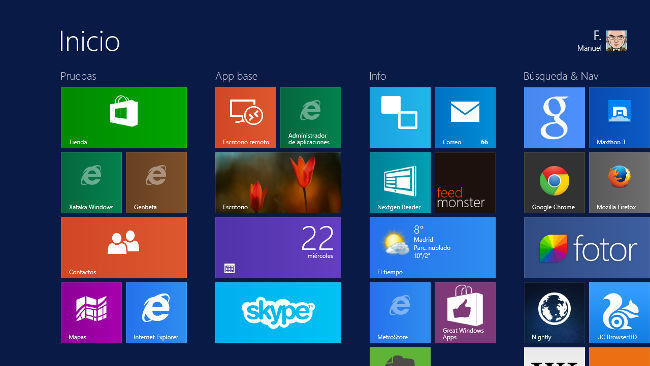Open the Genbeta tile
This screenshot has width=650, height=366.
(156, 182)
